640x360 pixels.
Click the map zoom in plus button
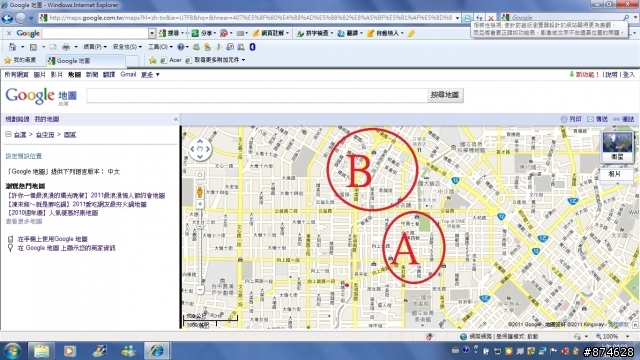point(200,204)
